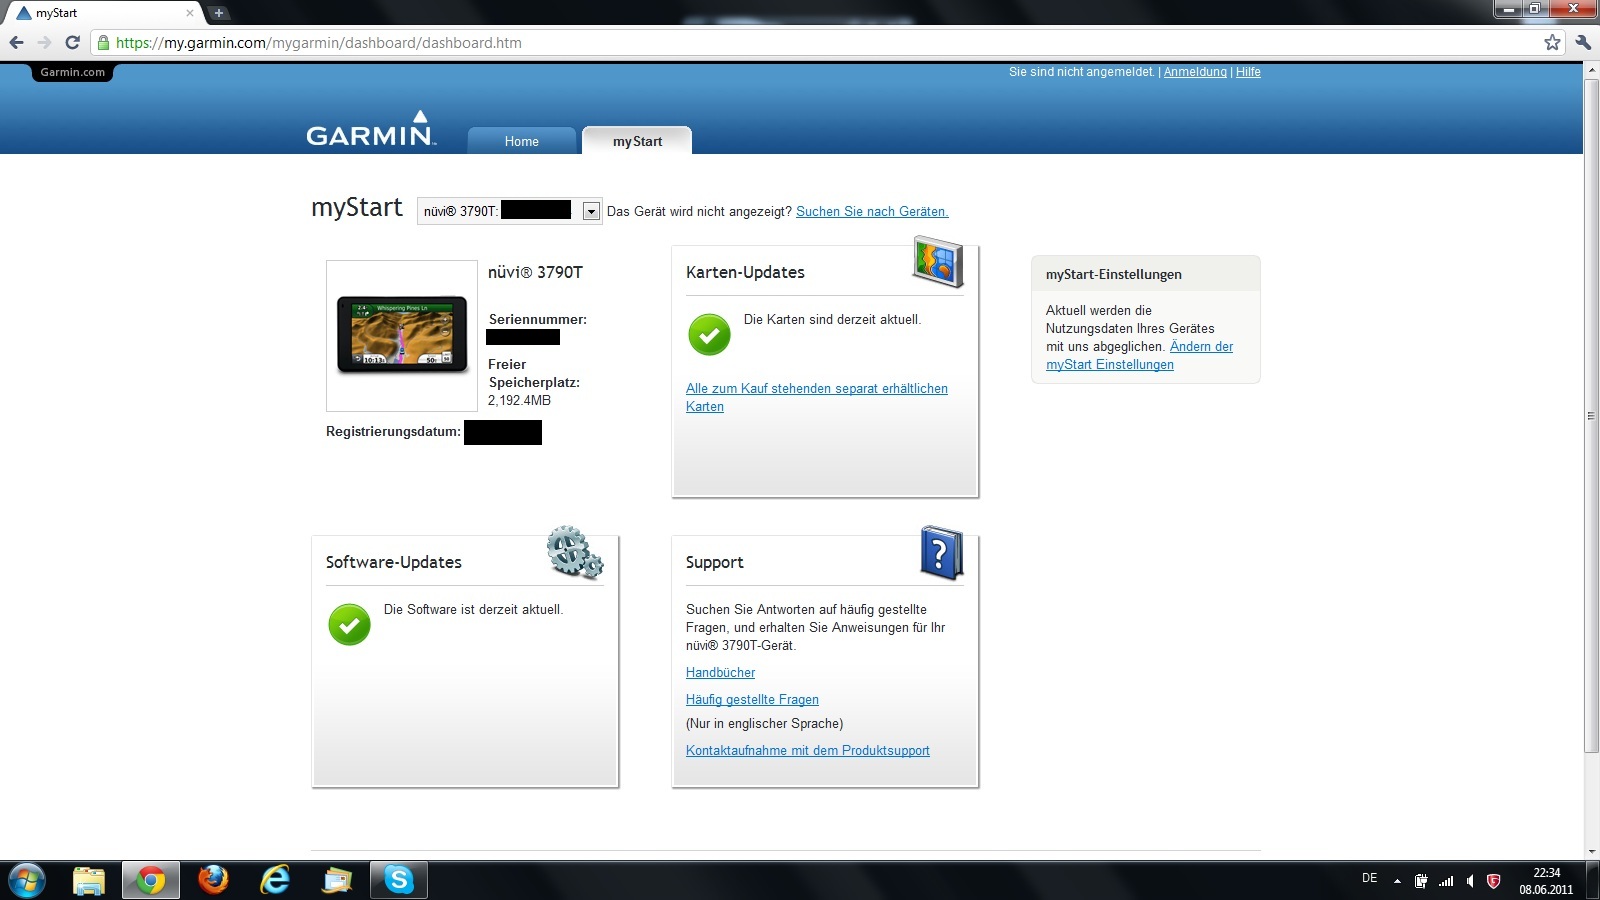Bookmark page with the star icon
The width and height of the screenshot is (1600, 900).
pos(1552,42)
